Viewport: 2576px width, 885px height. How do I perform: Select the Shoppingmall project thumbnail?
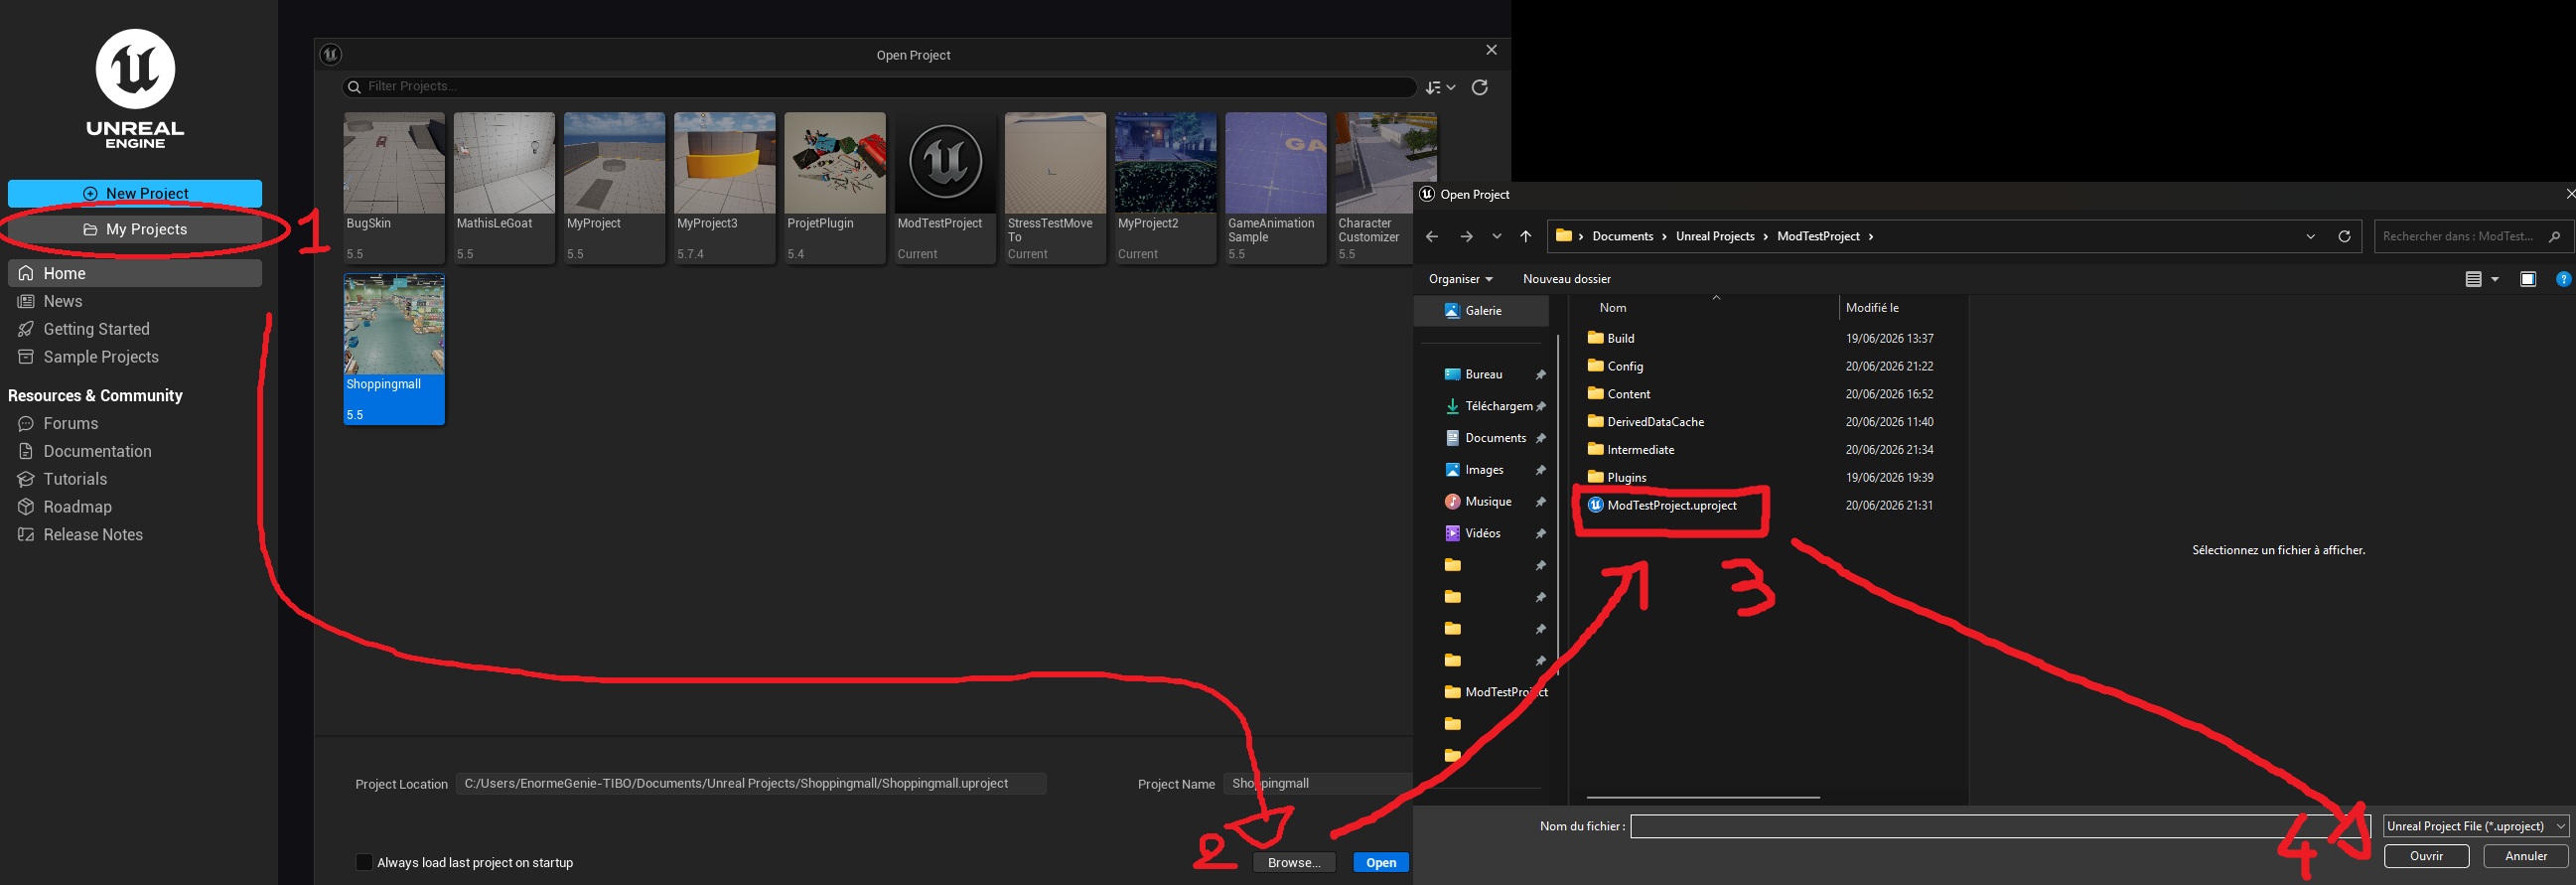[x=394, y=349]
